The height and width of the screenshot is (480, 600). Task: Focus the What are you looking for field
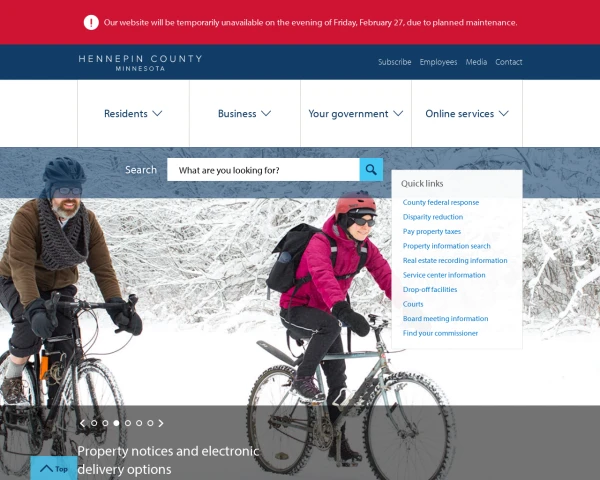(263, 170)
